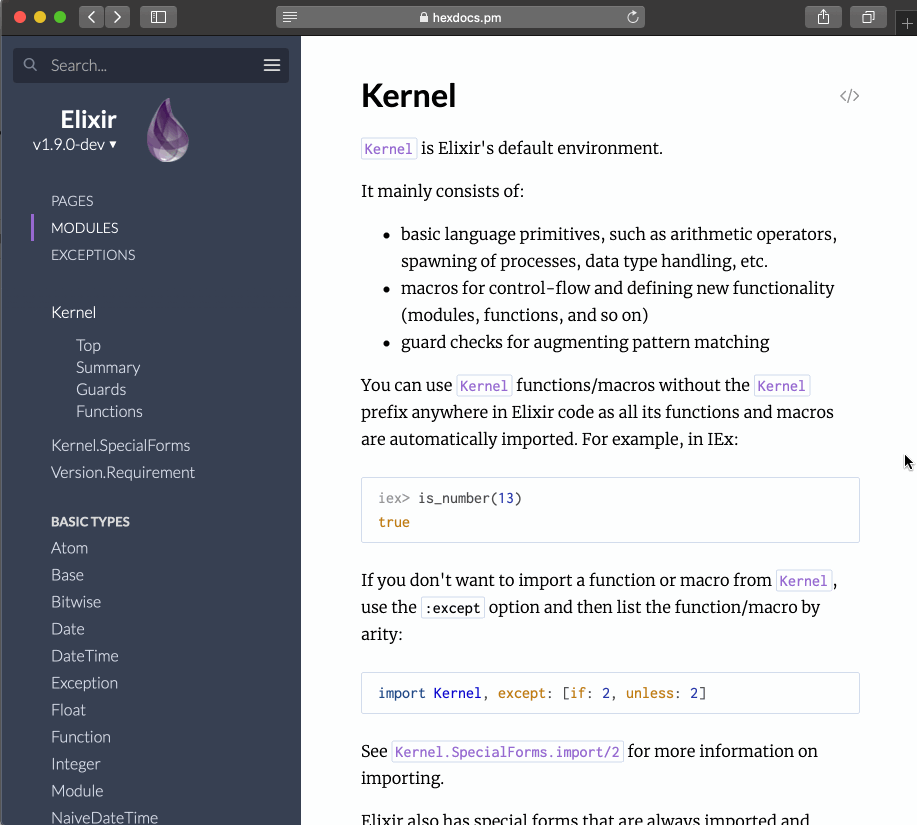Focus the Search... input field
Image resolution: width=917 pixels, height=825 pixels.
[x=152, y=65]
